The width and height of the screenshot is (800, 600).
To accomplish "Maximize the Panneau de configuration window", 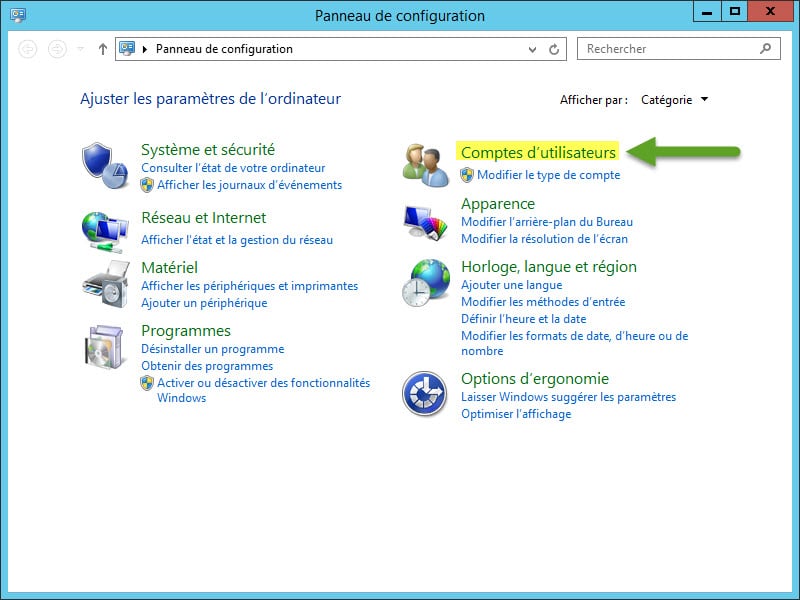I will point(734,12).
